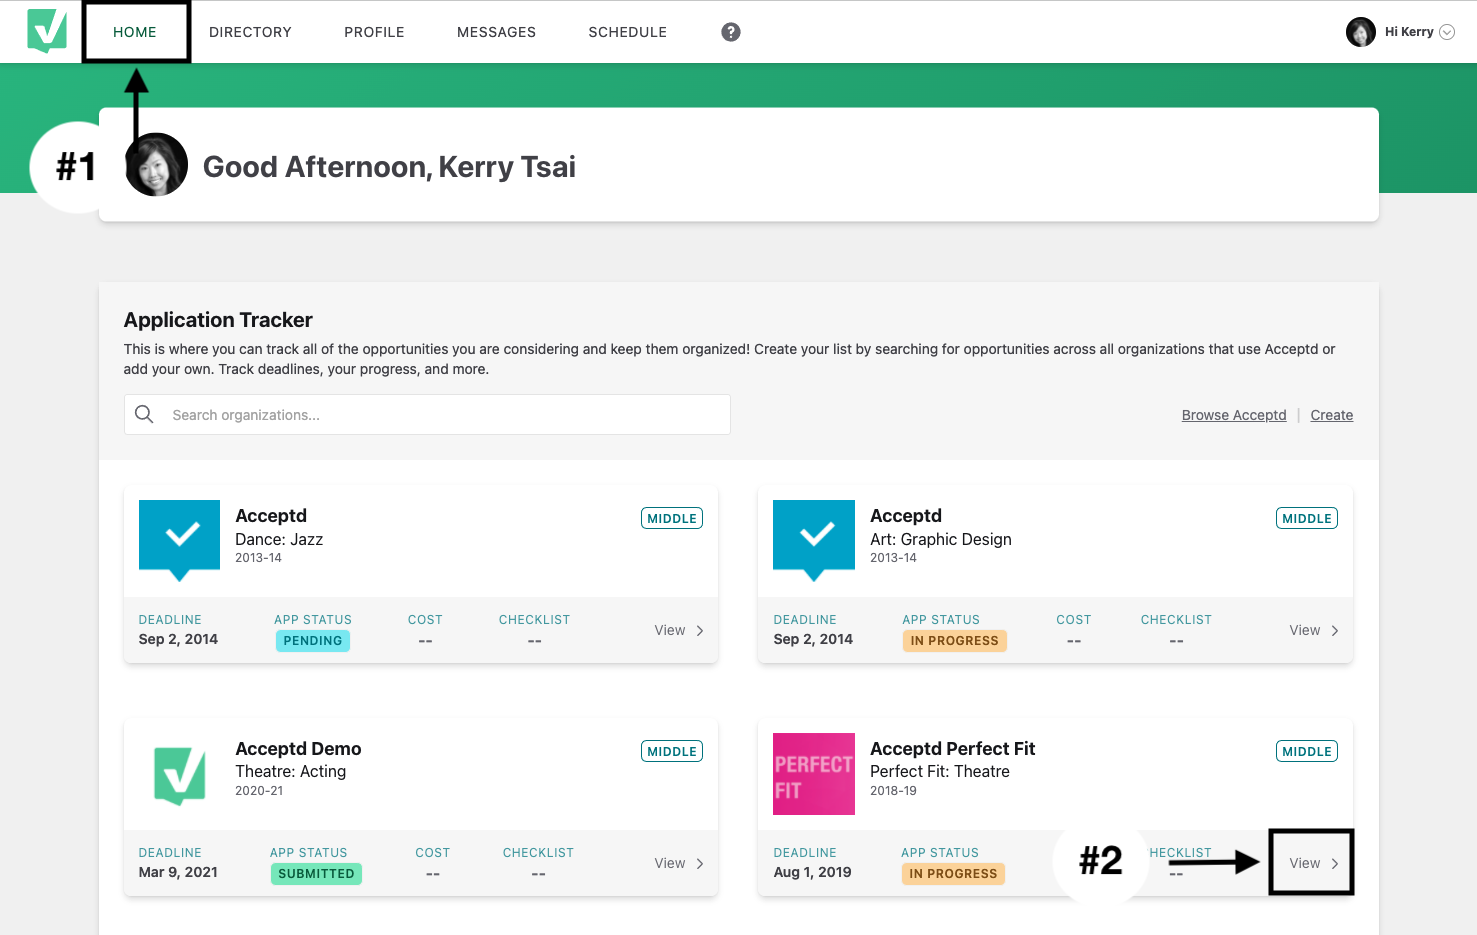Image resolution: width=1477 pixels, height=935 pixels.
Task: Click the profile avatar next to Hi Kerry
Action: 1361,32
